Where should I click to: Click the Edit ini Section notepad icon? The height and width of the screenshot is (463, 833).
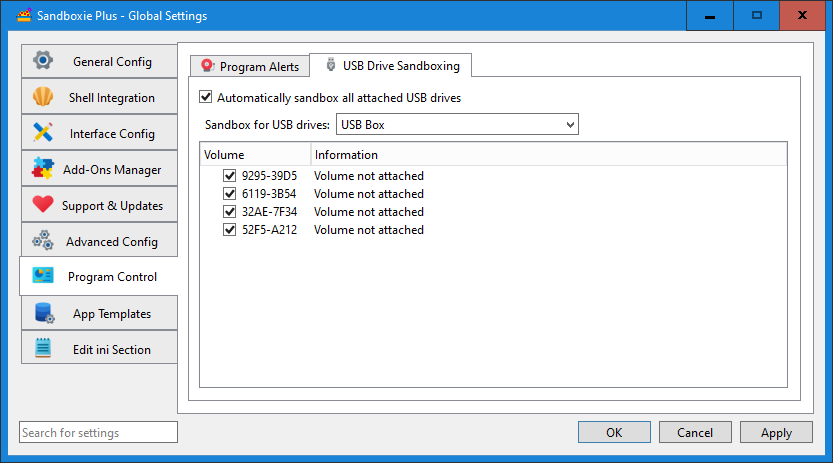click(43, 349)
